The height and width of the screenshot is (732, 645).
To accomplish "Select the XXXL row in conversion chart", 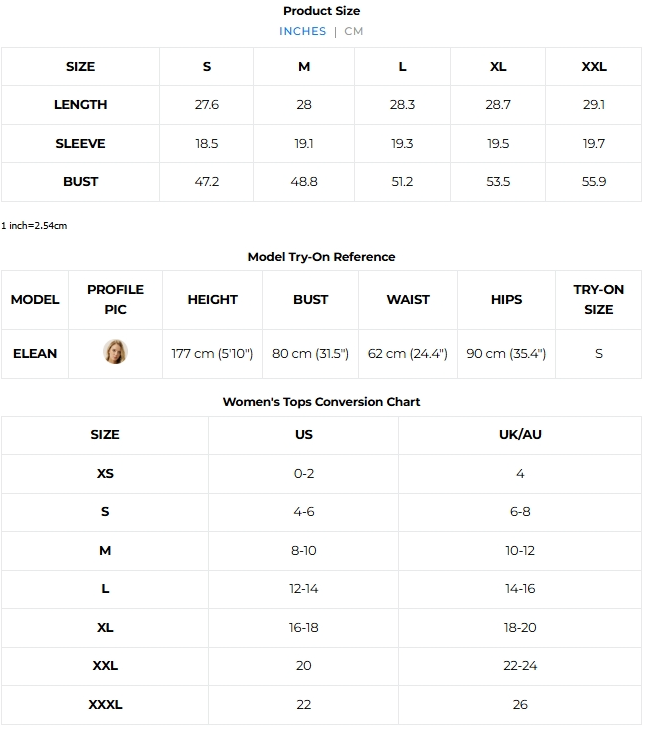I will [105, 705].
